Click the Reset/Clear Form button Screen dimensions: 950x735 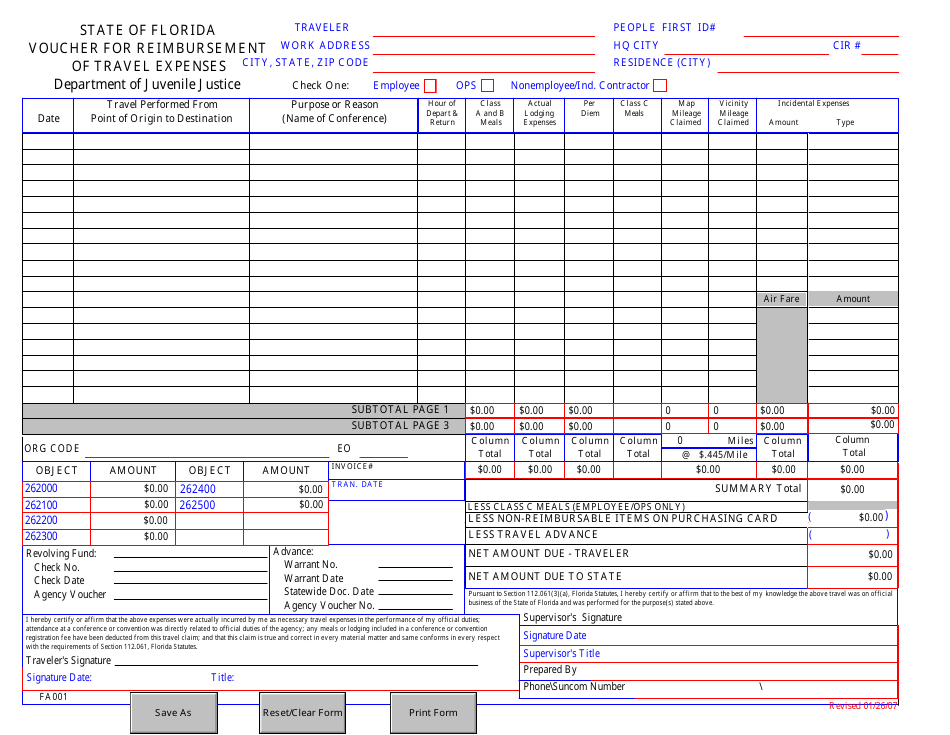coord(302,712)
